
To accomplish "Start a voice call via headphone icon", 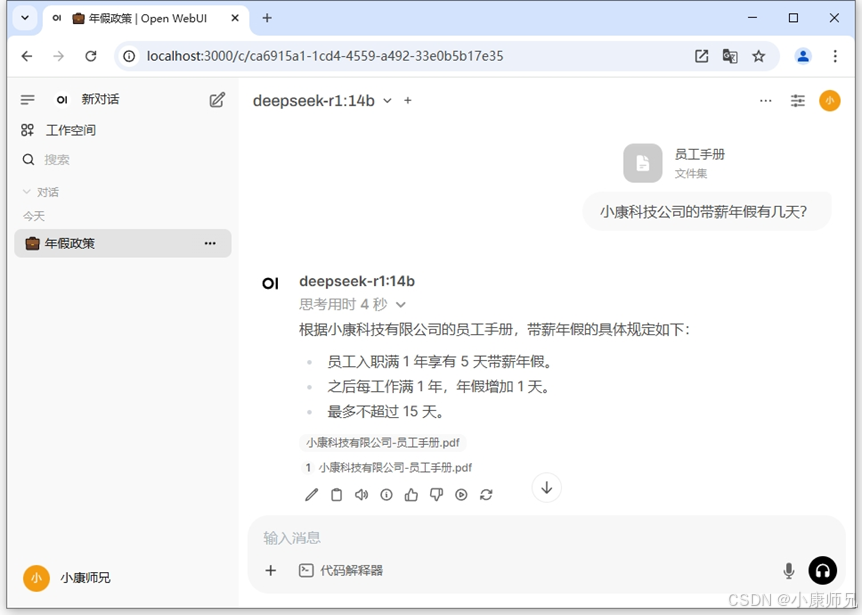I will (822, 570).
